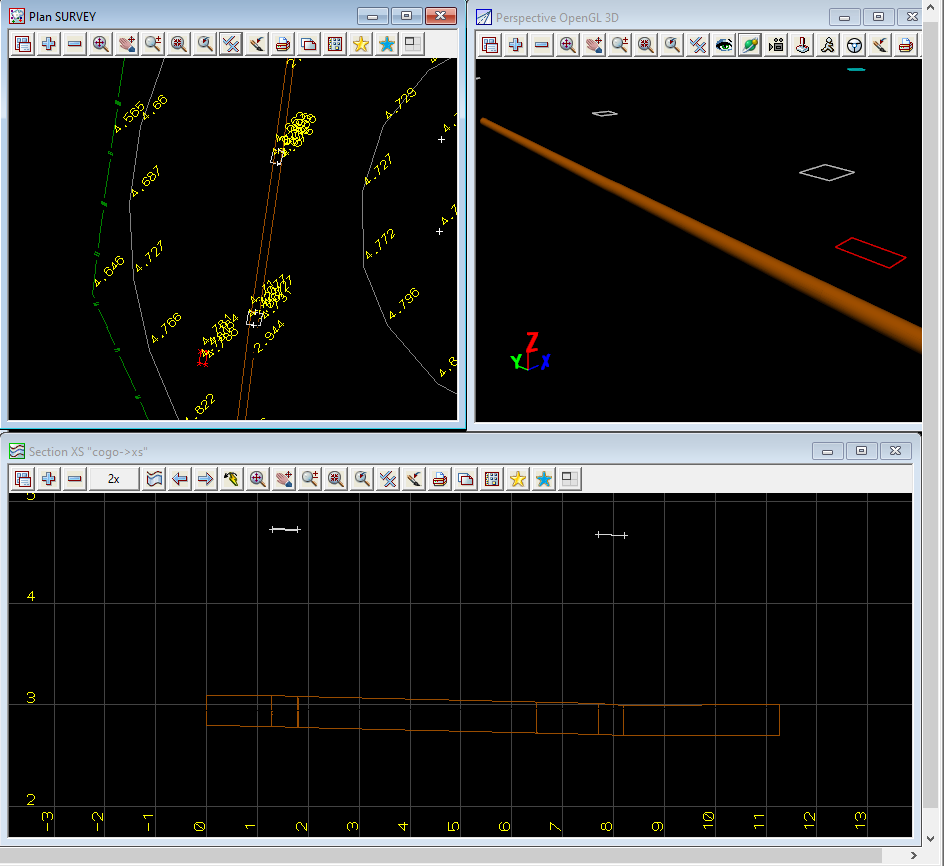Click the right red arrow in Section toolbar
944x866 pixels.
[206, 479]
